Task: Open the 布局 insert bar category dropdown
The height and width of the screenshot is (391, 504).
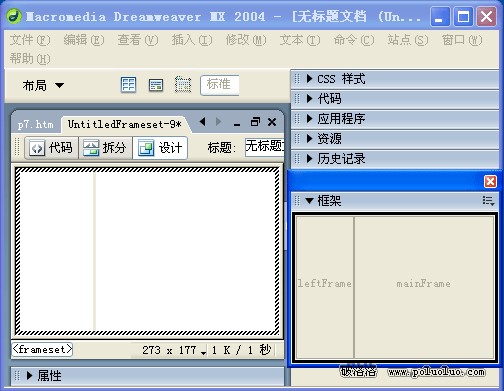Action: [x=43, y=85]
